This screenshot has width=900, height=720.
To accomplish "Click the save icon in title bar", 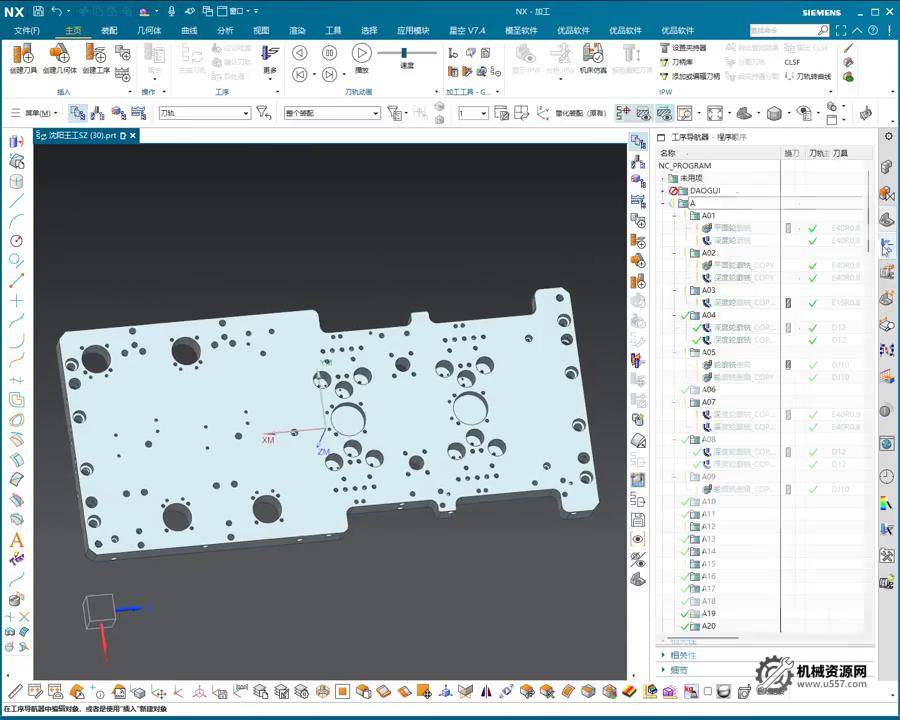I will [37, 11].
